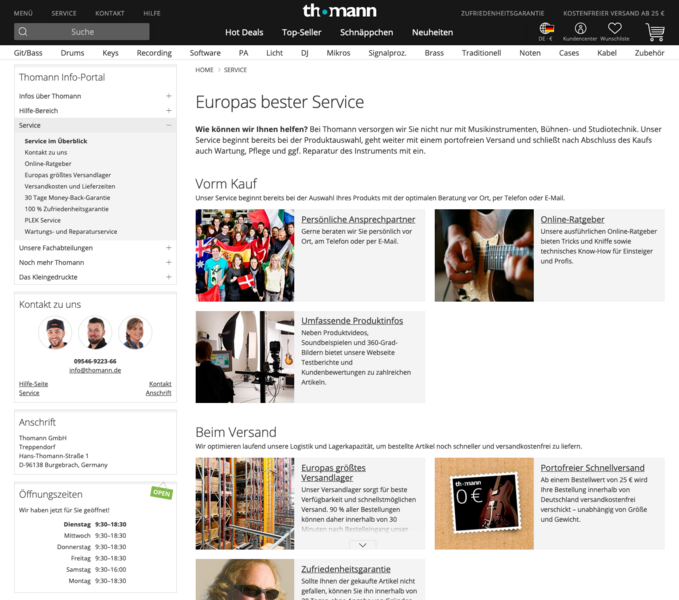
Task: Select PLEK Service sidebar entry
Action: pyautogui.click(x=42, y=220)
